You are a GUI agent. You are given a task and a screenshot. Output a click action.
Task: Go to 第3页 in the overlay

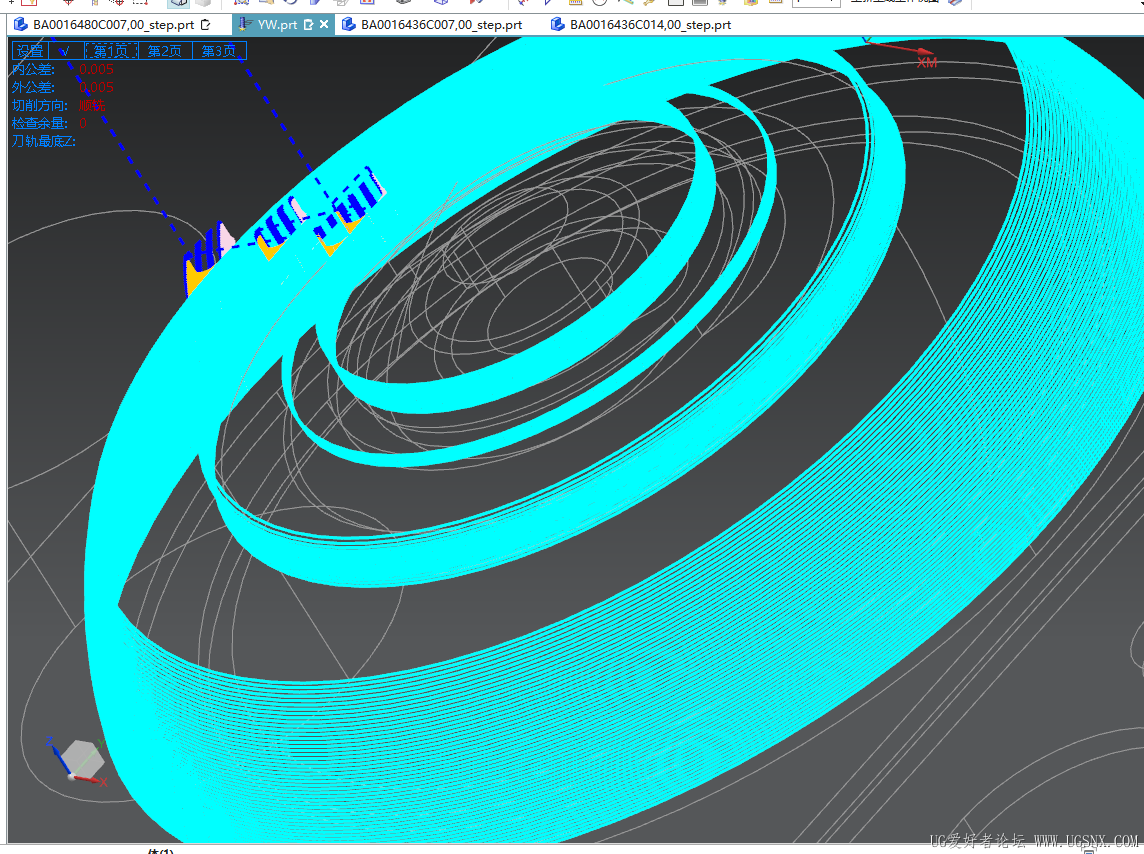219,51
